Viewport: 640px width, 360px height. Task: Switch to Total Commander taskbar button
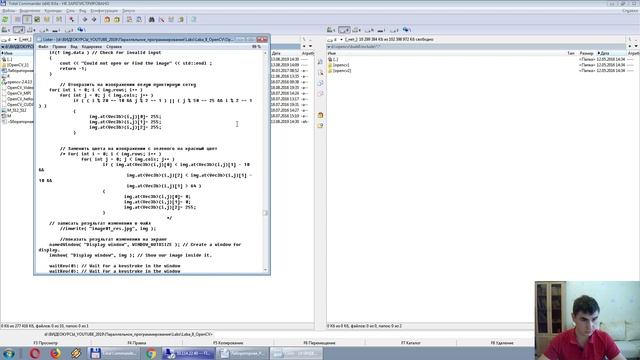pos(114,353)
